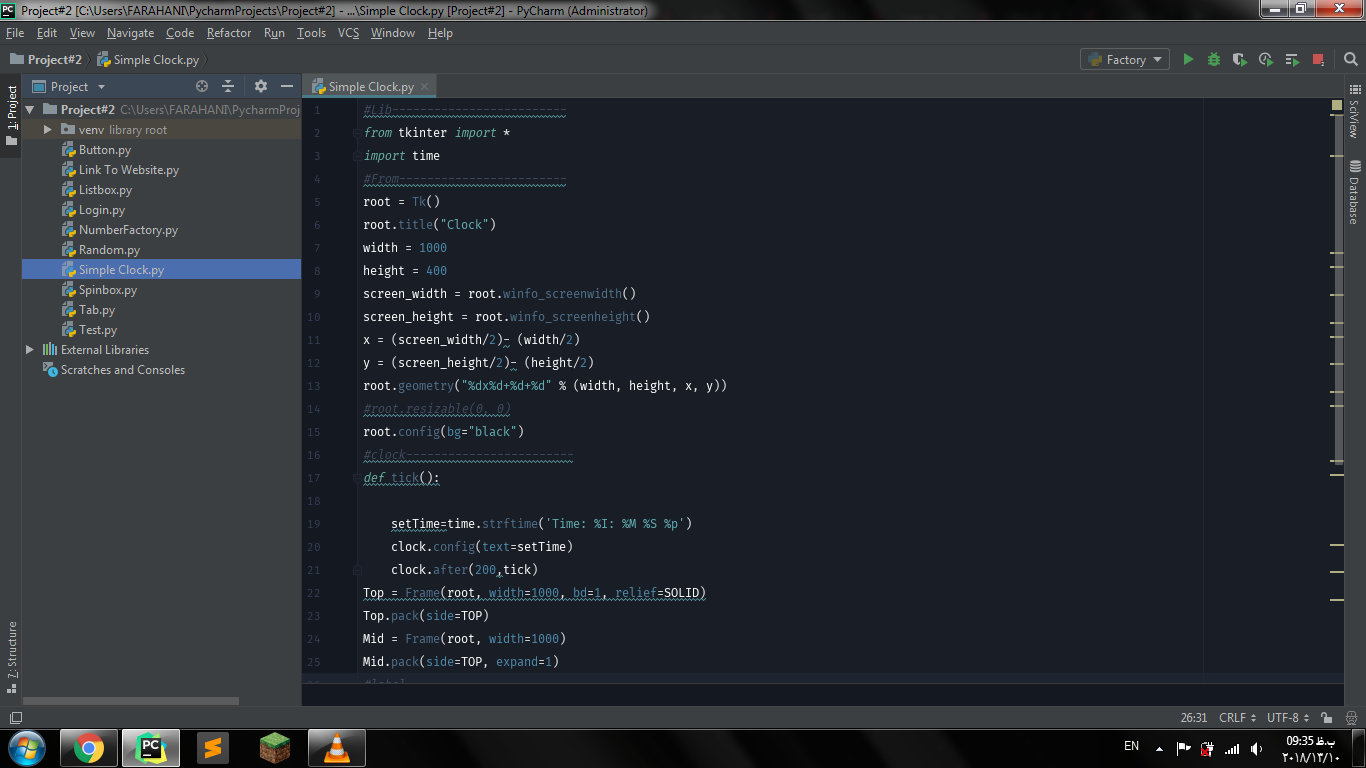The image size is (1366, 768).
Task: Toggle the file read-only lock icon
Action: coord(1326,718)
